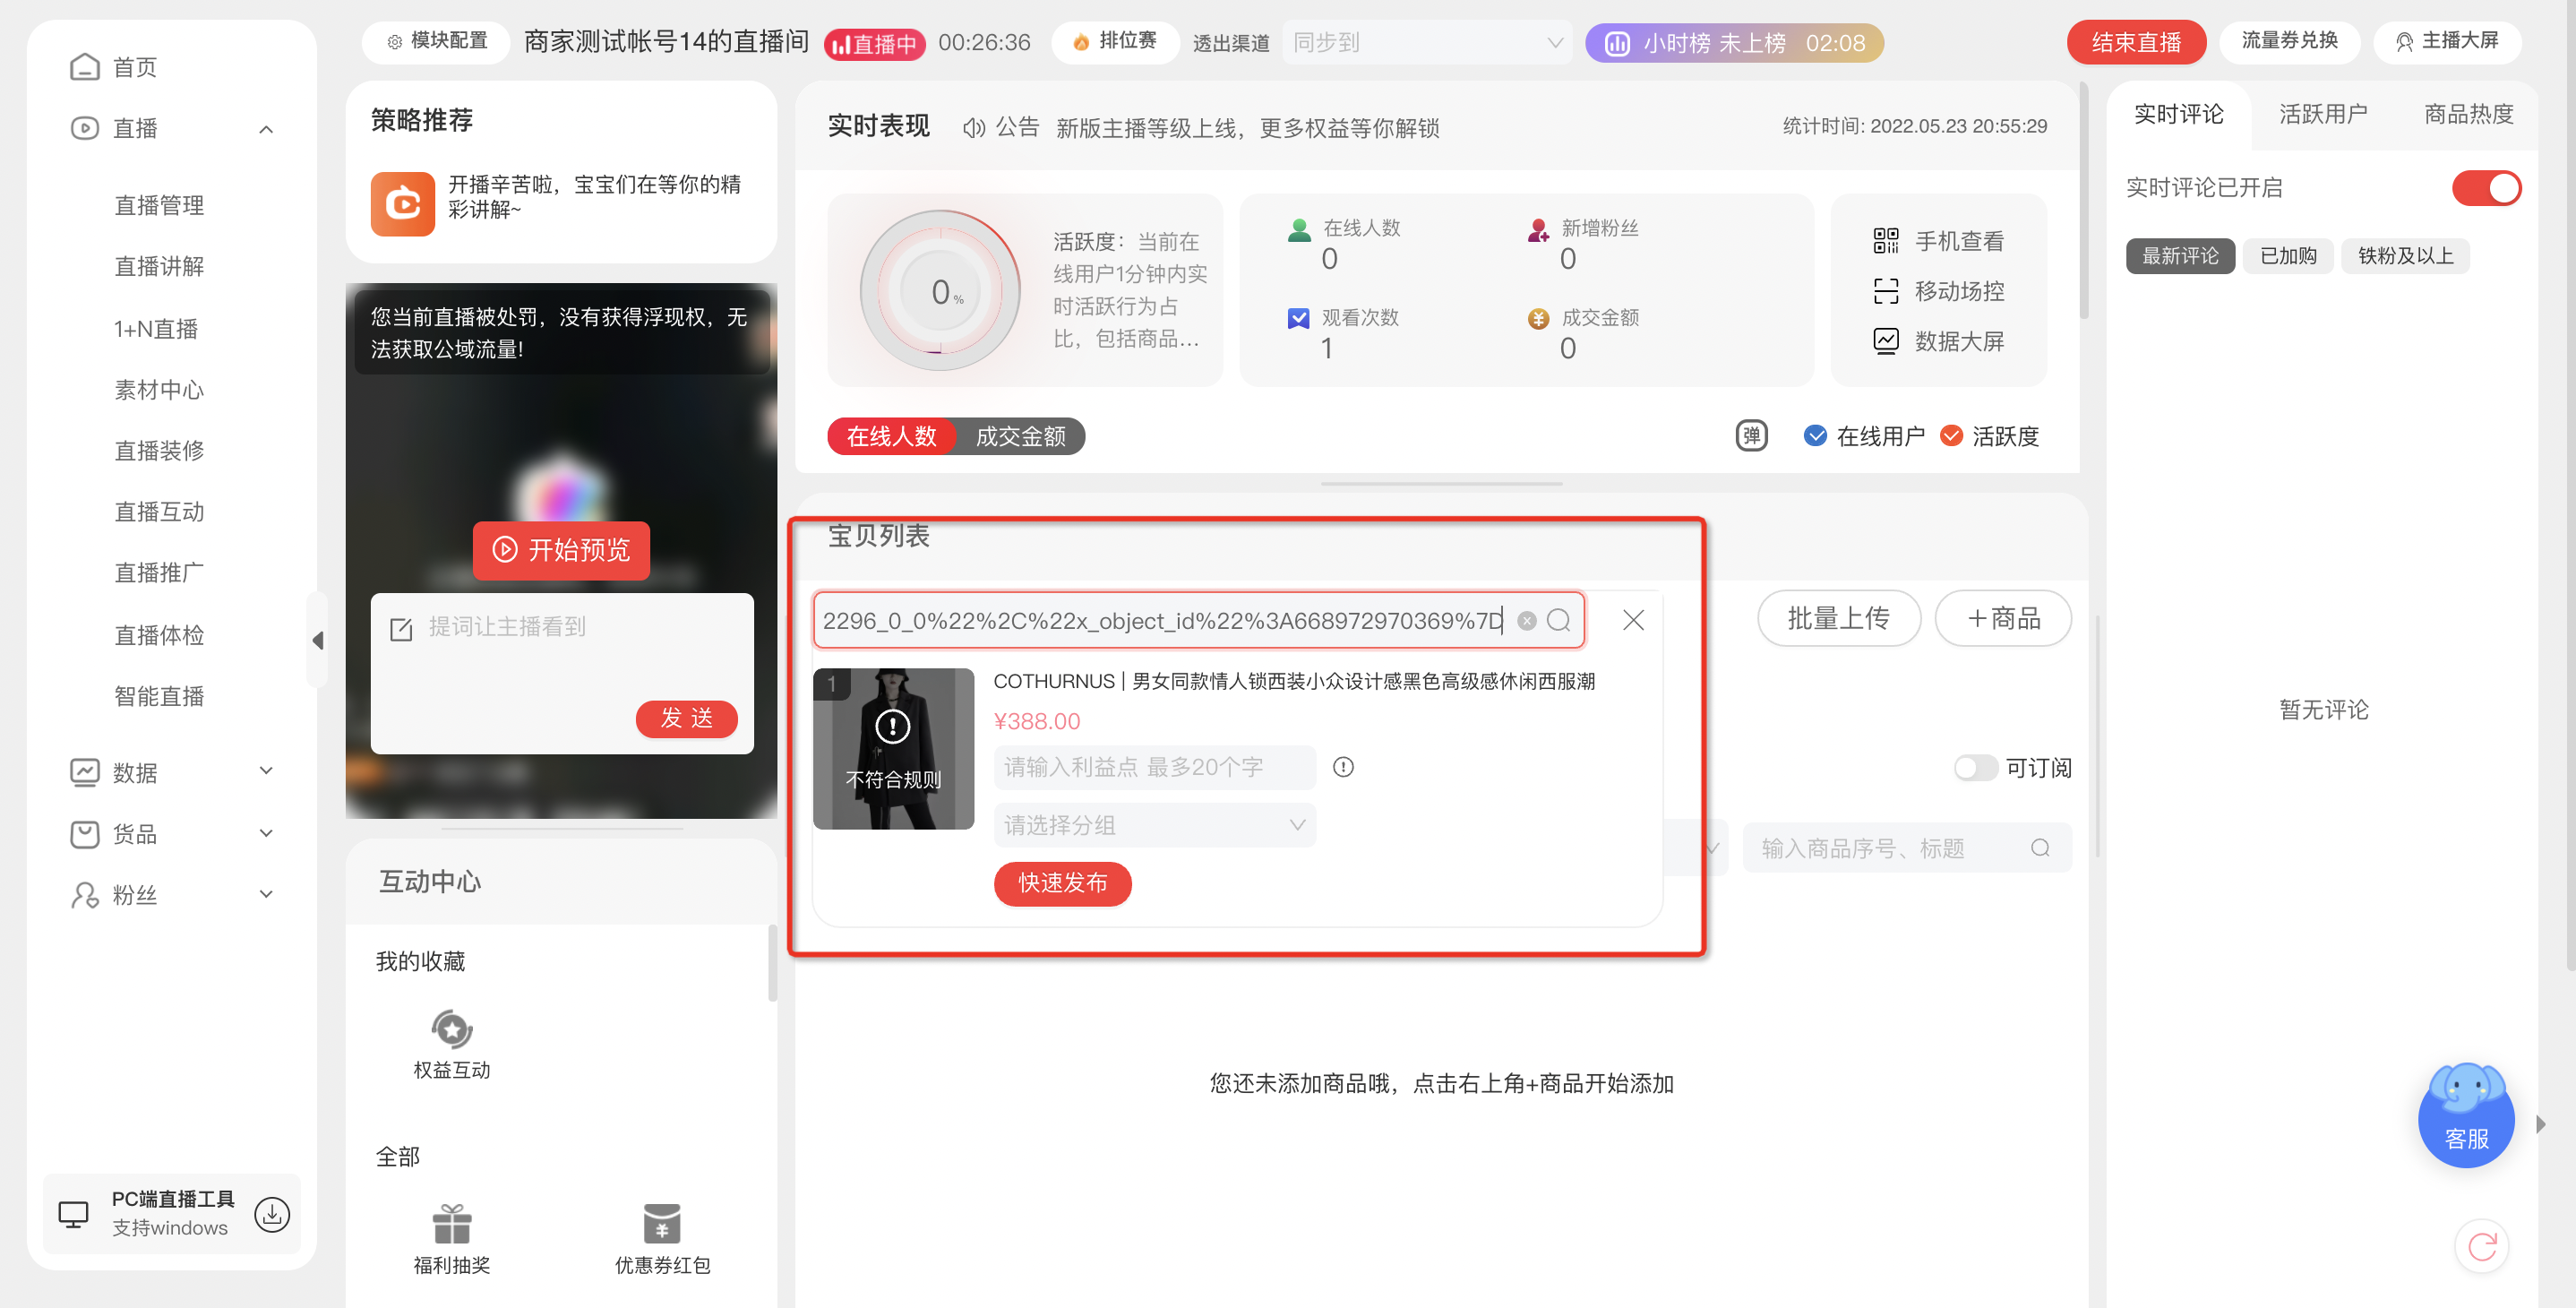Switch to 实时评论 tab

click(x=2178, y=114)
